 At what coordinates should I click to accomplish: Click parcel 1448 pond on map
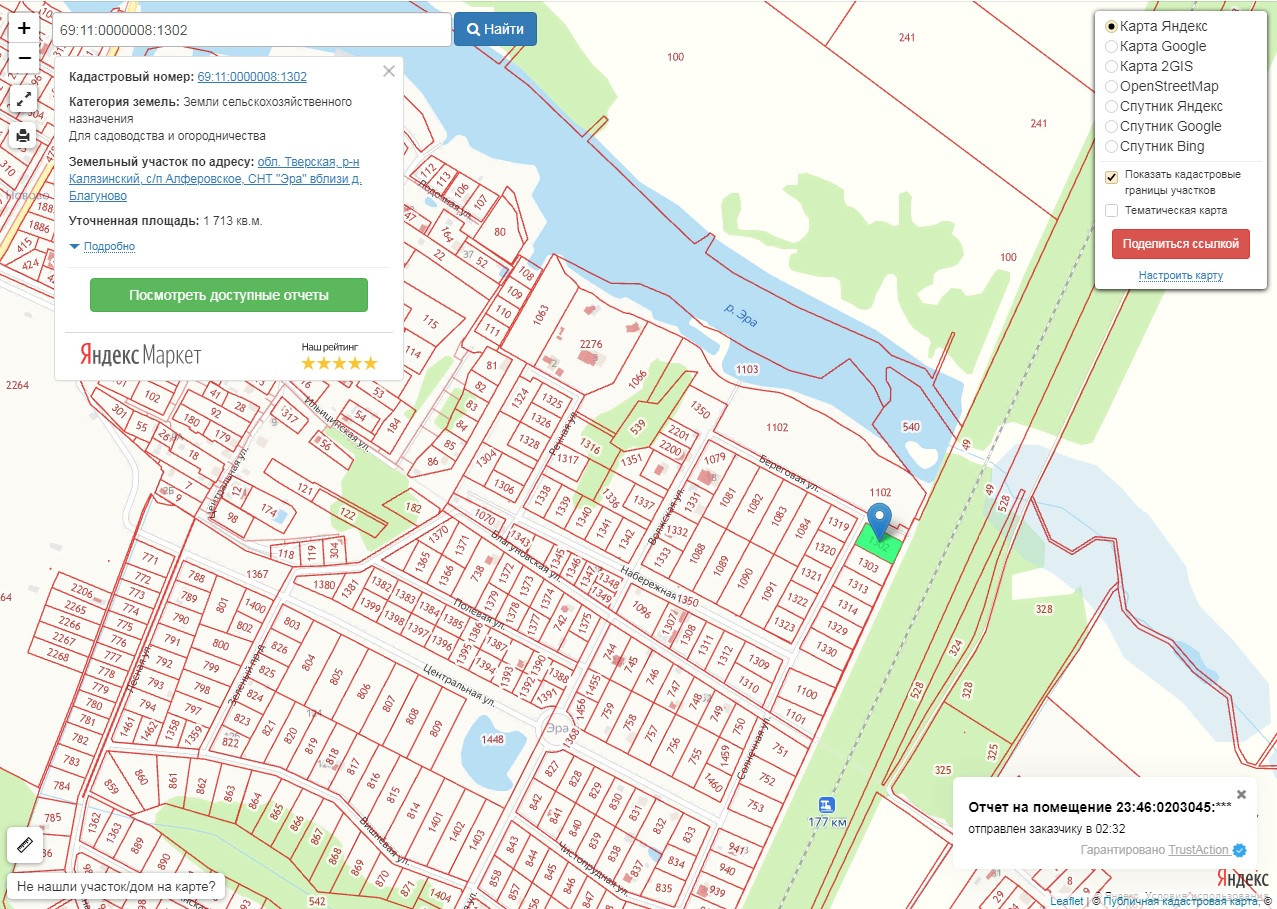point(492,740)
